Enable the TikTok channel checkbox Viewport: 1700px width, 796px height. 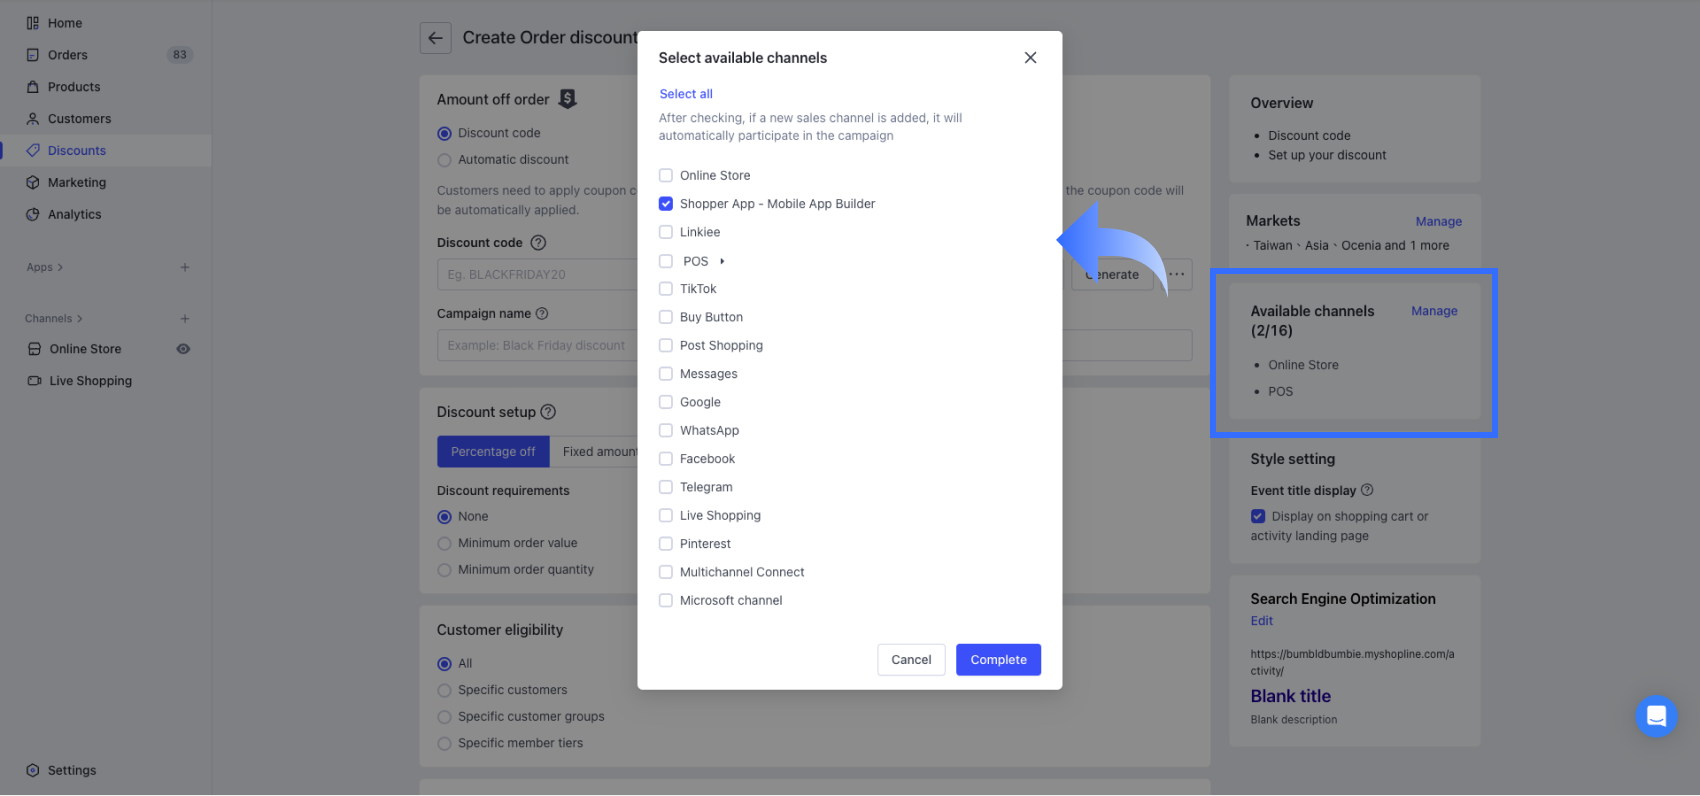pos(666,289)
